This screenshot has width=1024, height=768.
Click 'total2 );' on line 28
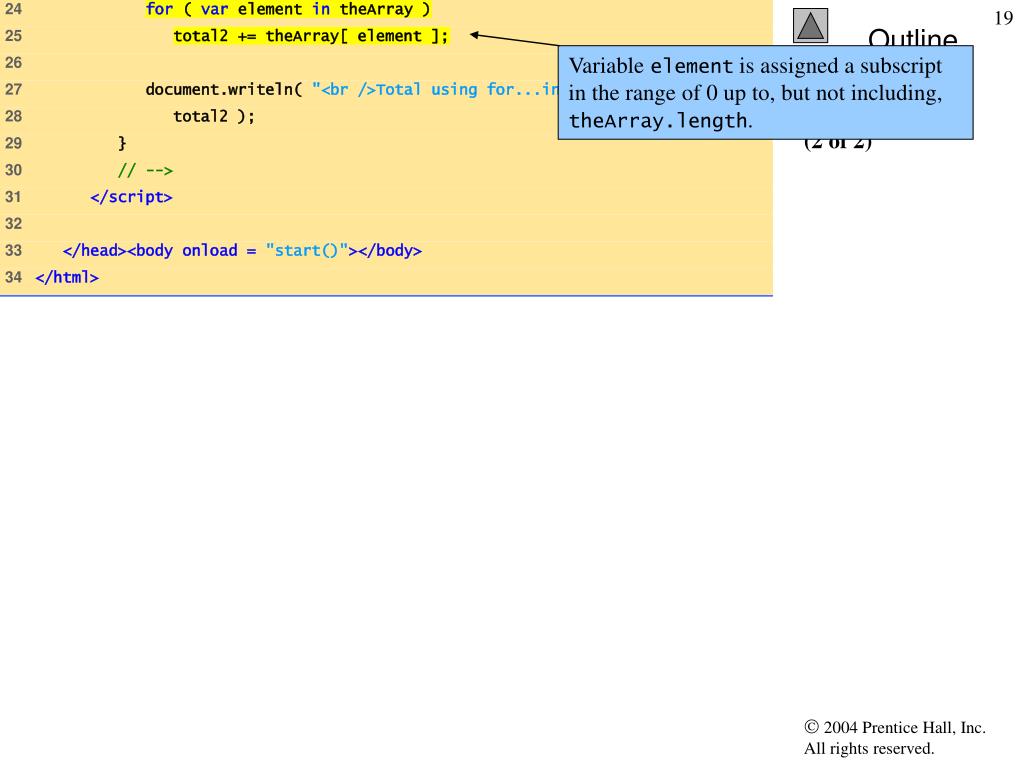(x=214, y=116)
